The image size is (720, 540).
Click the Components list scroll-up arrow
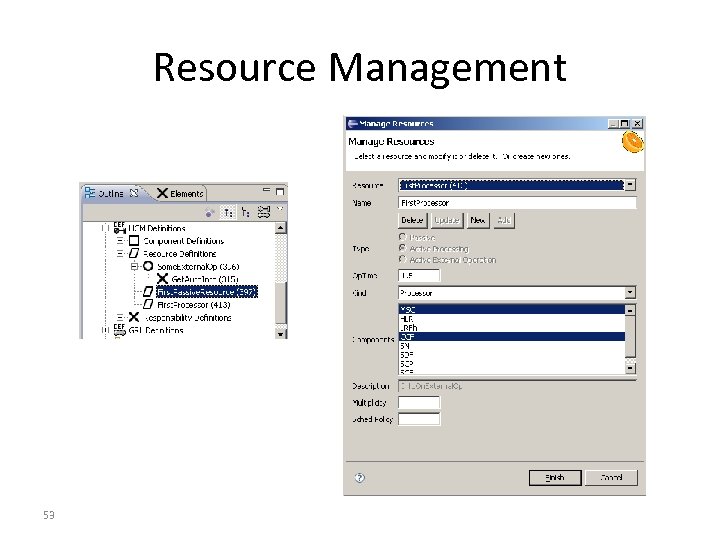(630, 310)
